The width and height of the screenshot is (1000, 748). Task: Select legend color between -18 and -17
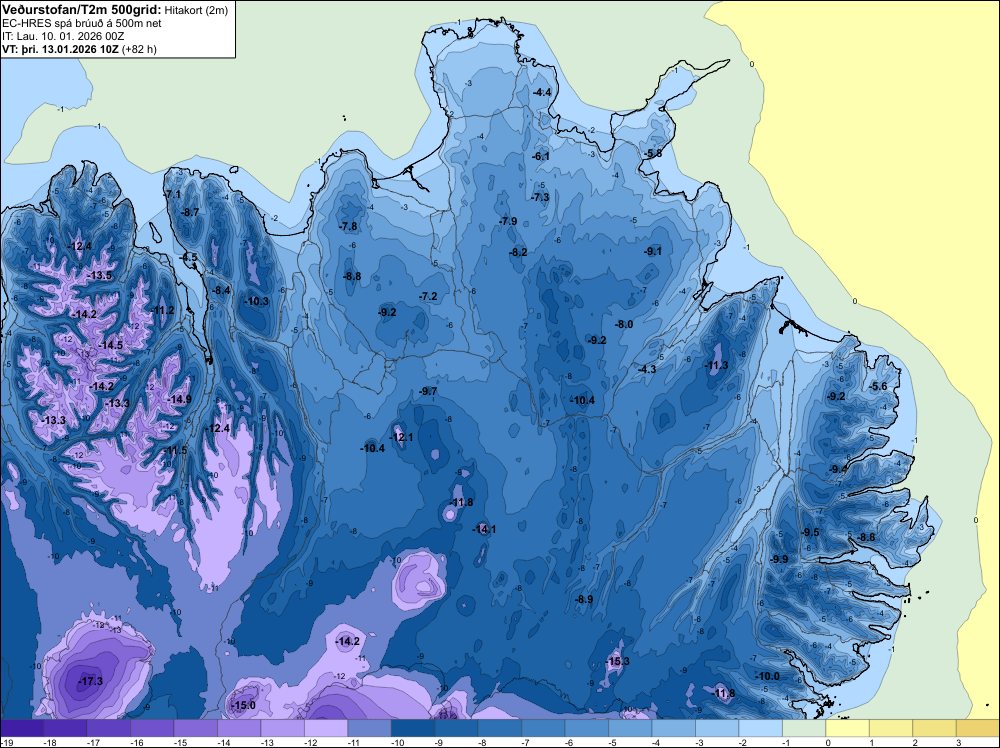click(x=65, y=728)
